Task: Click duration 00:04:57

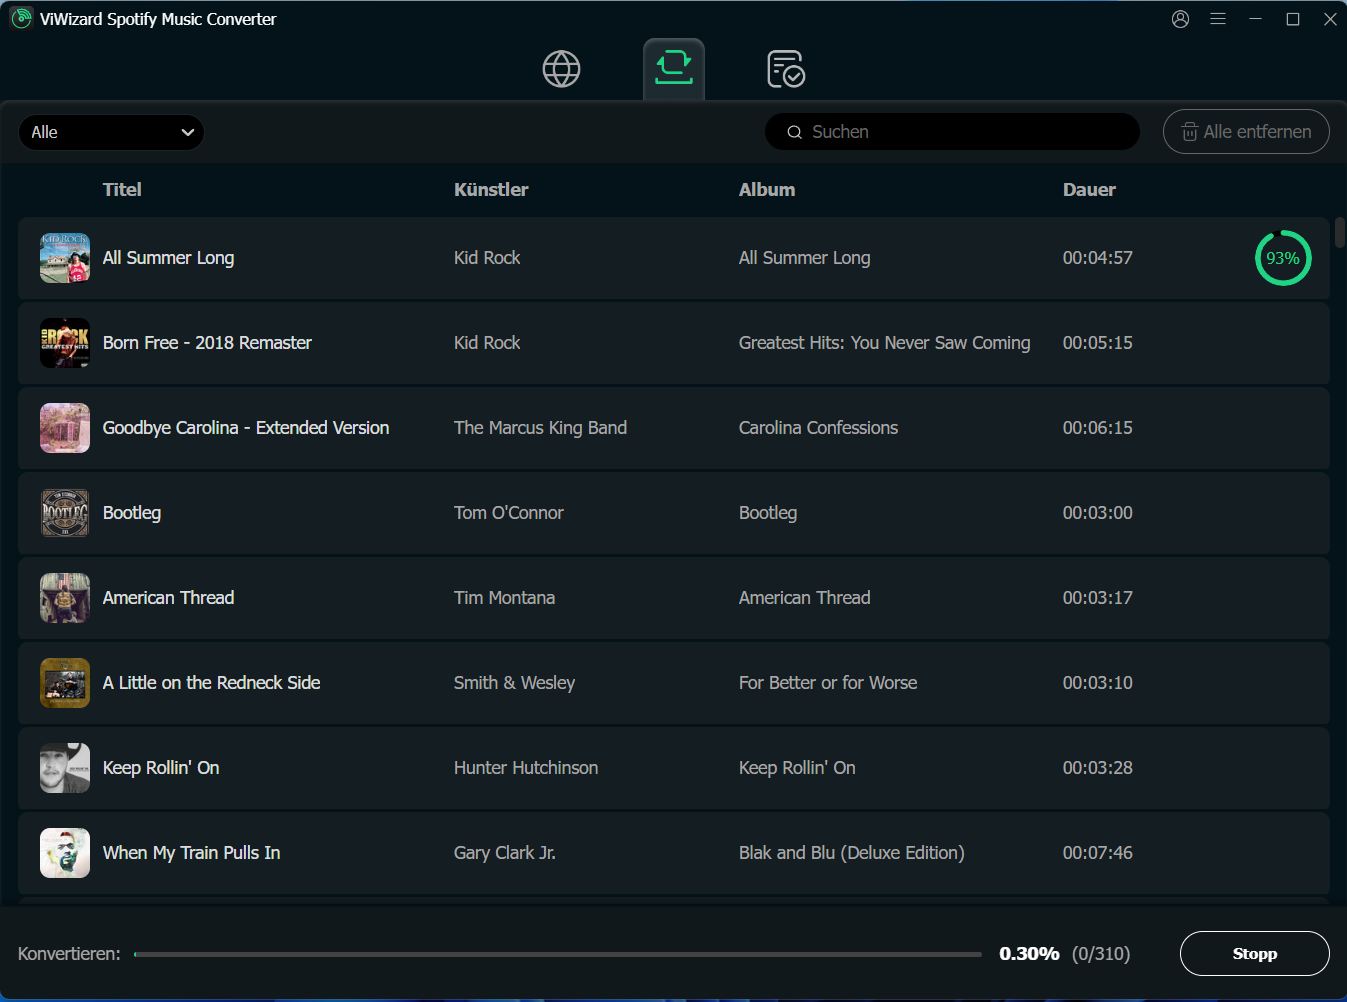Action: [1098, 258]
